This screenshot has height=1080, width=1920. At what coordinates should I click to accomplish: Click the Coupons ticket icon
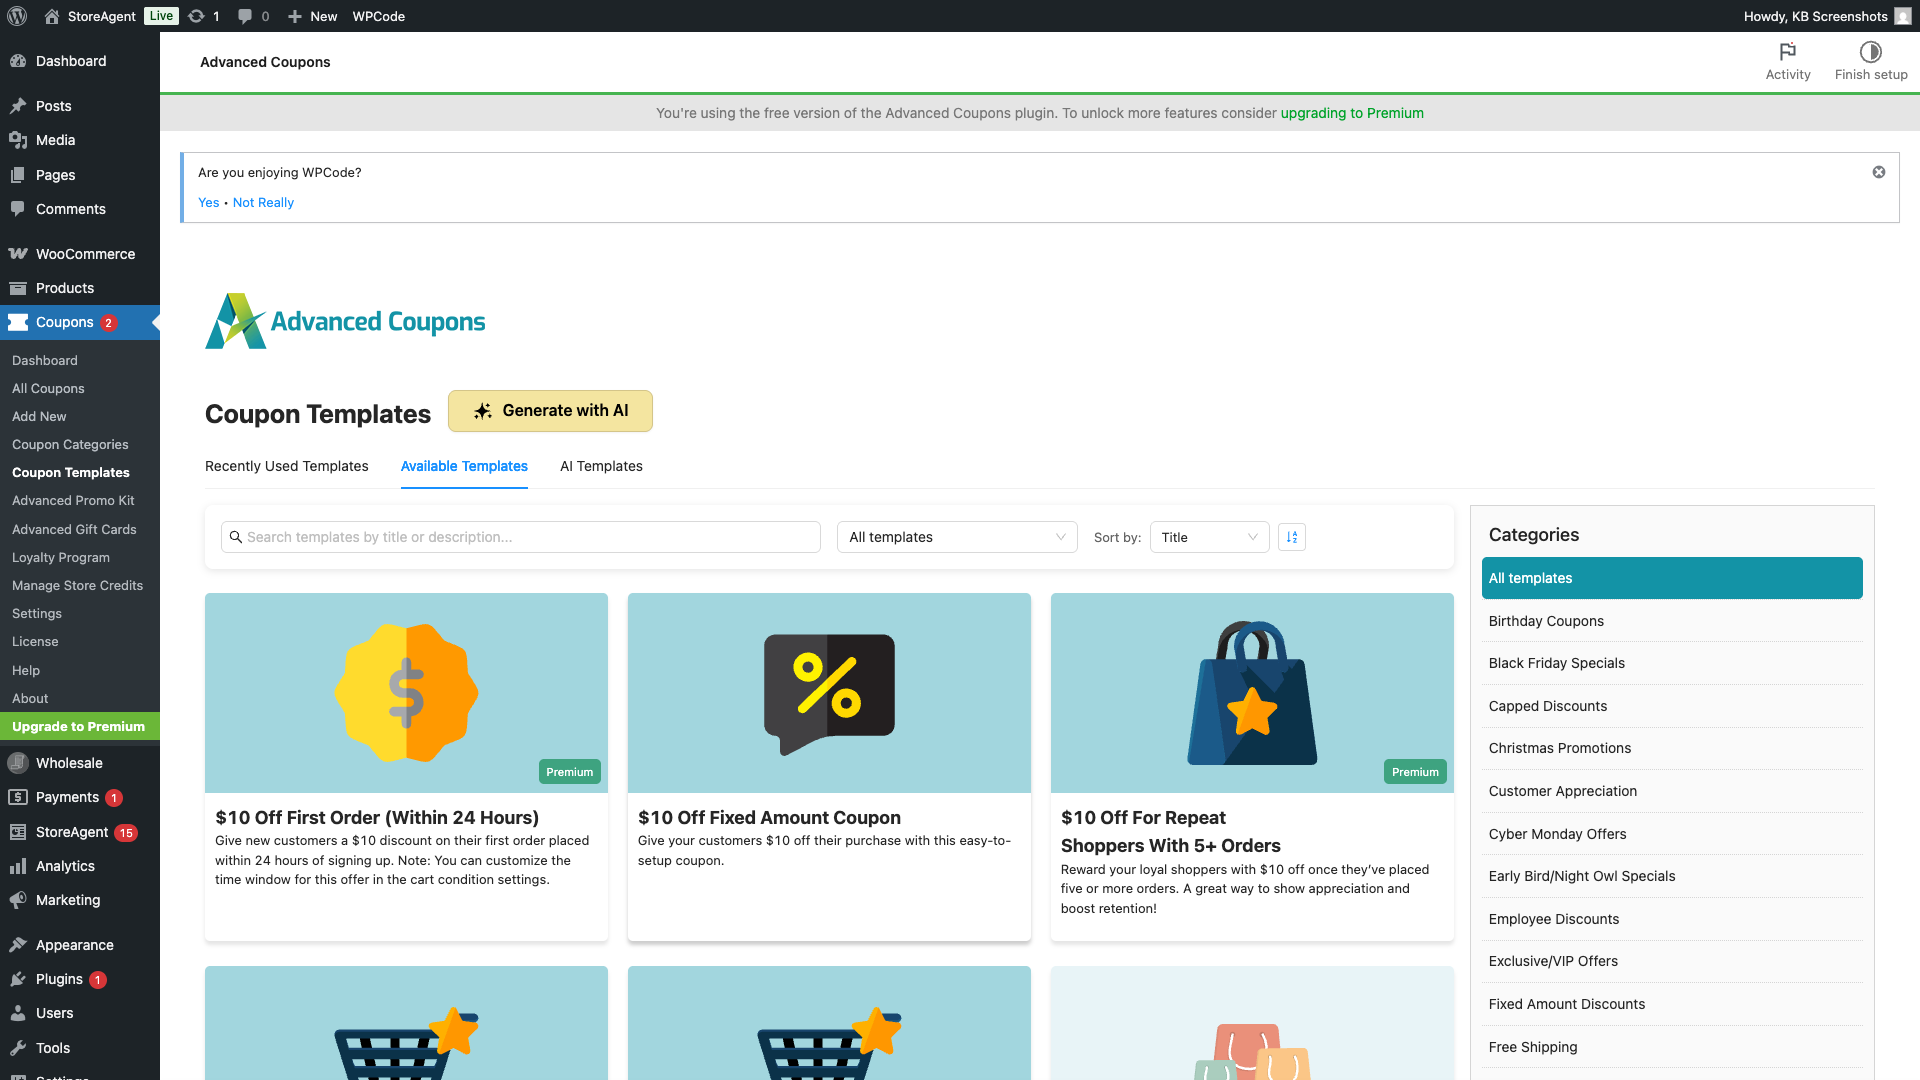coord(18,322)
